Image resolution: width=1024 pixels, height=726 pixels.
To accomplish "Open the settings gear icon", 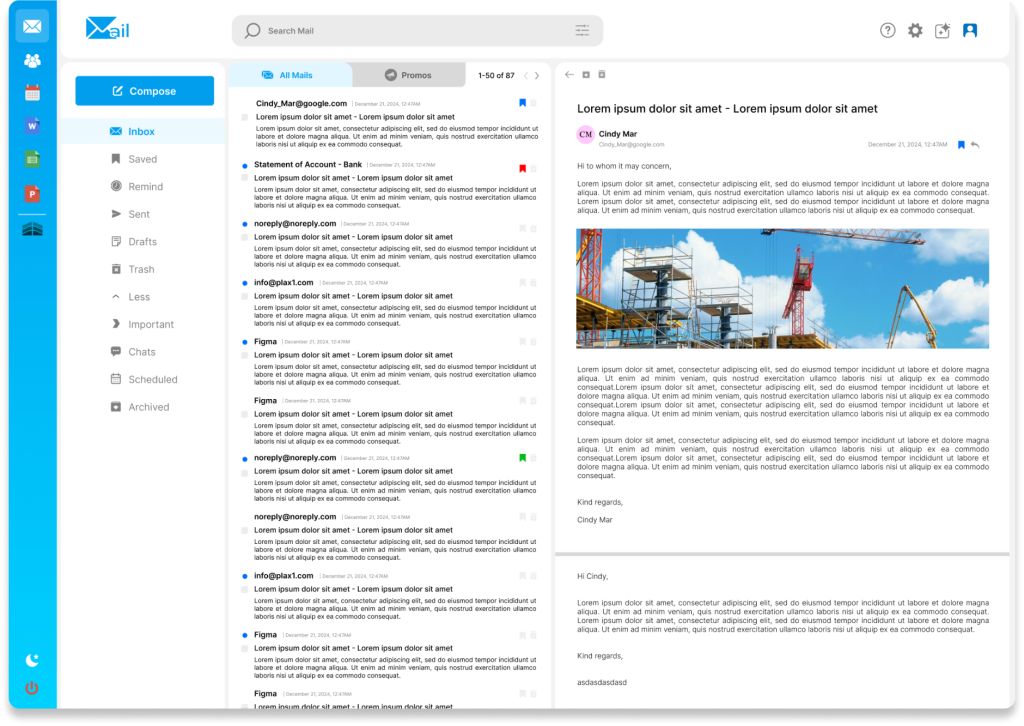I will pos(915,31).
